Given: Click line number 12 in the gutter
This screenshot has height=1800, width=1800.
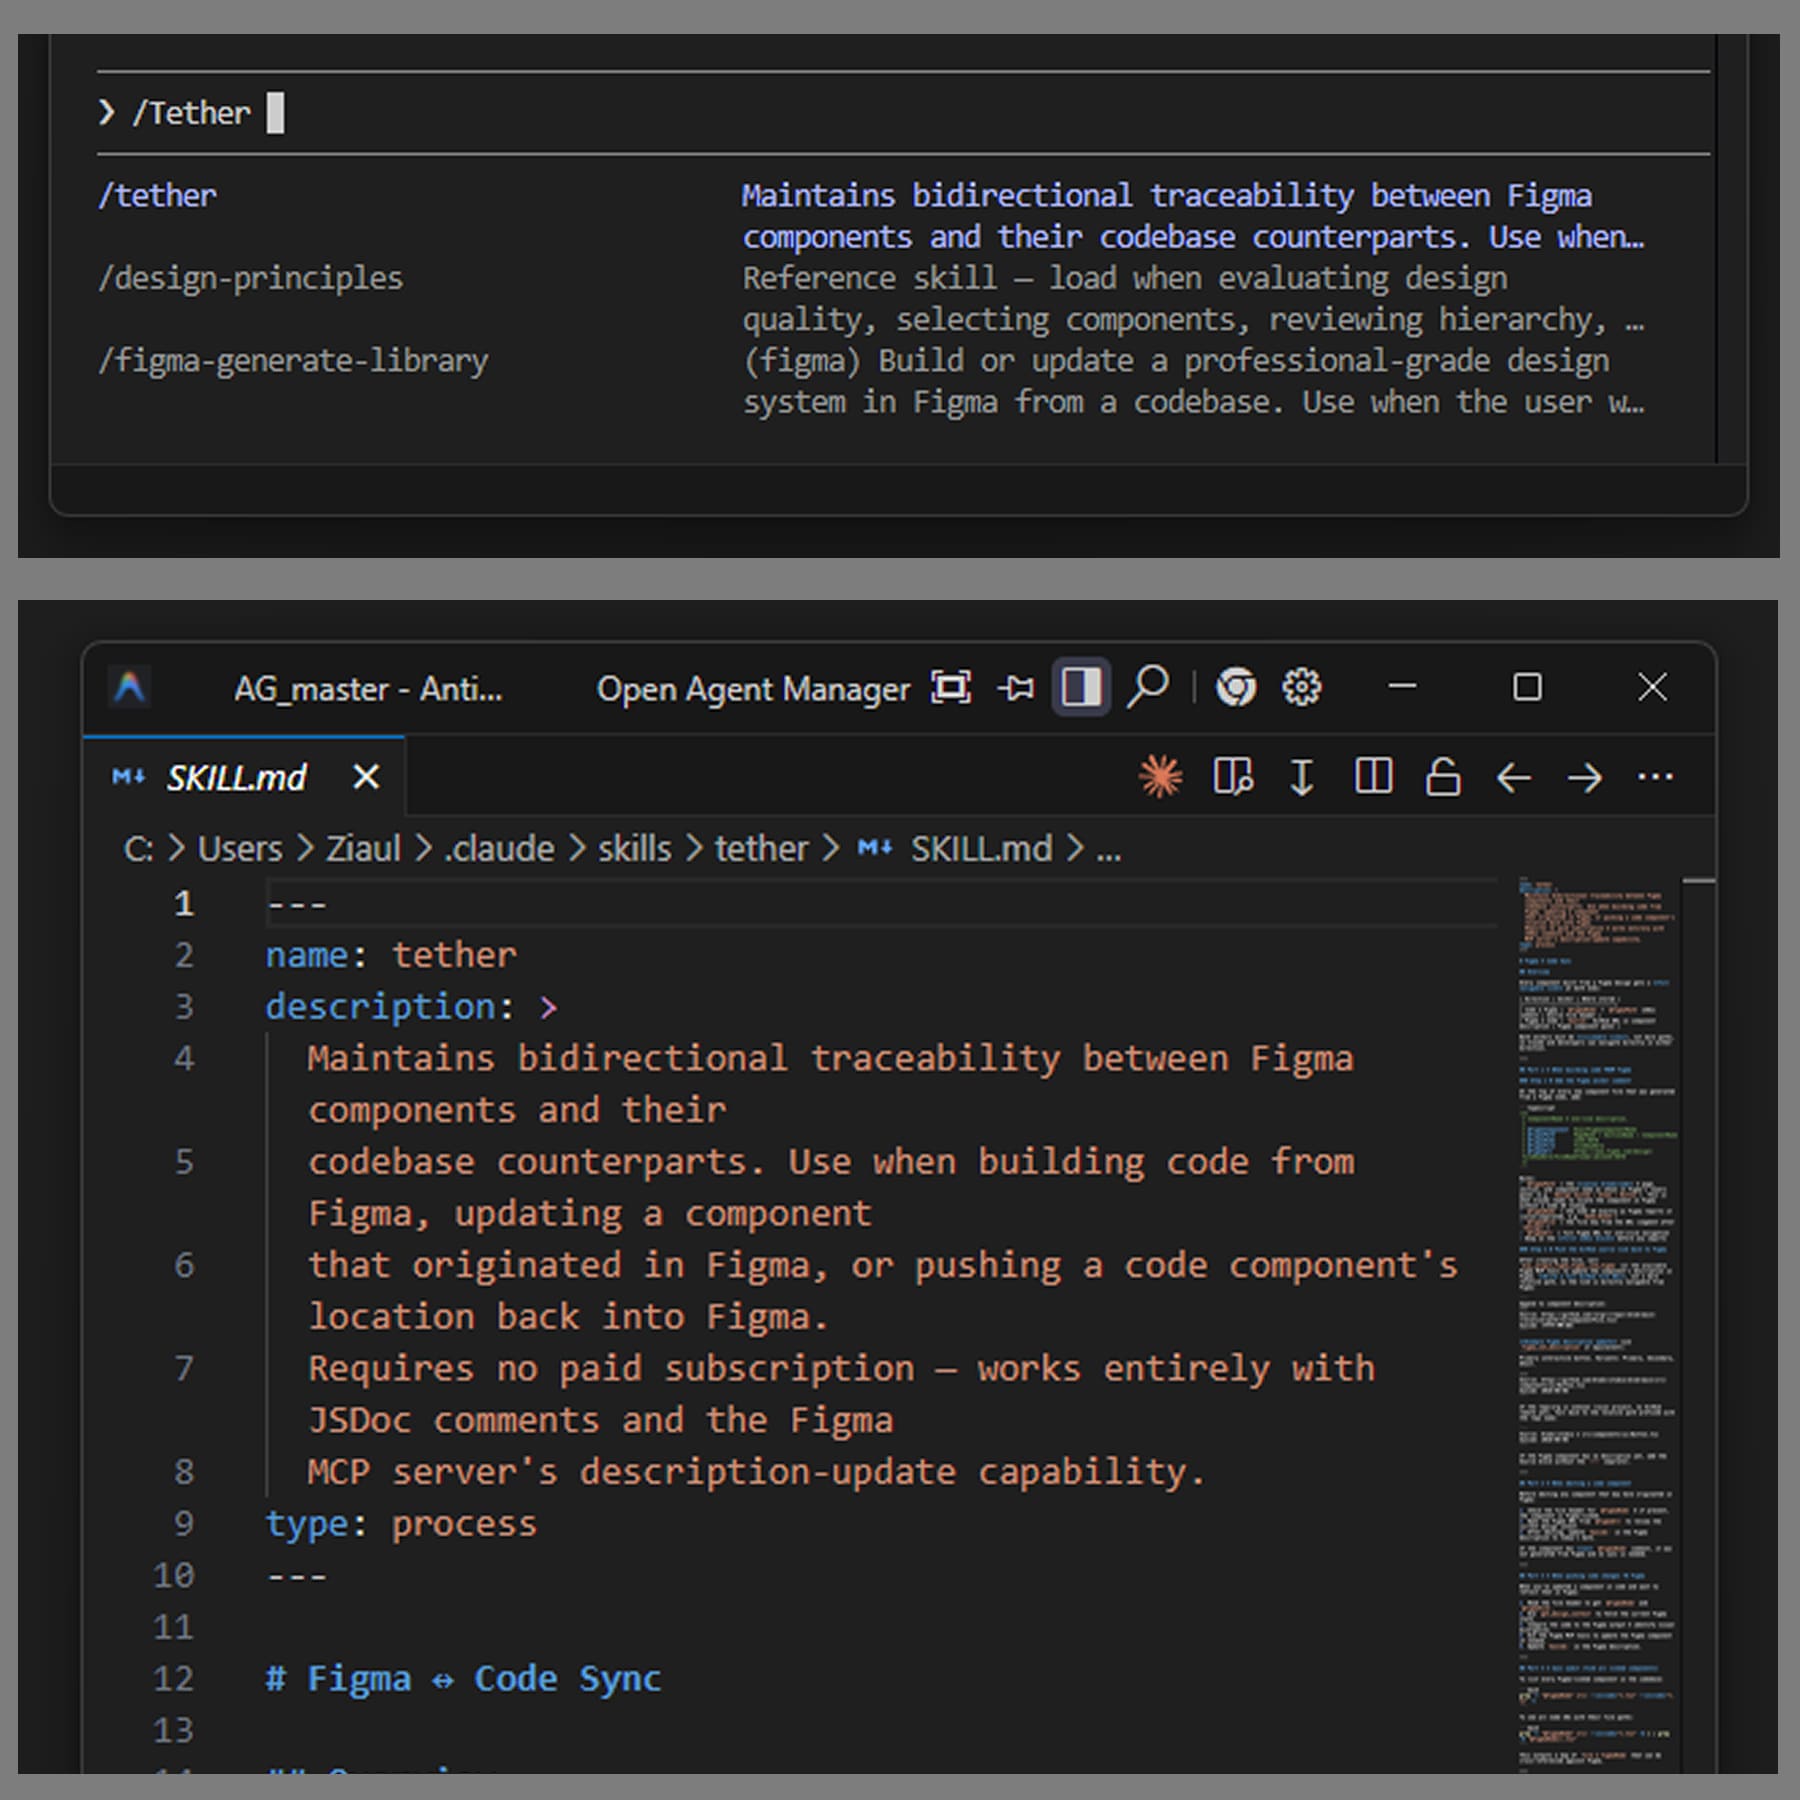Looking at the screenshot, I should [173, 1678].
